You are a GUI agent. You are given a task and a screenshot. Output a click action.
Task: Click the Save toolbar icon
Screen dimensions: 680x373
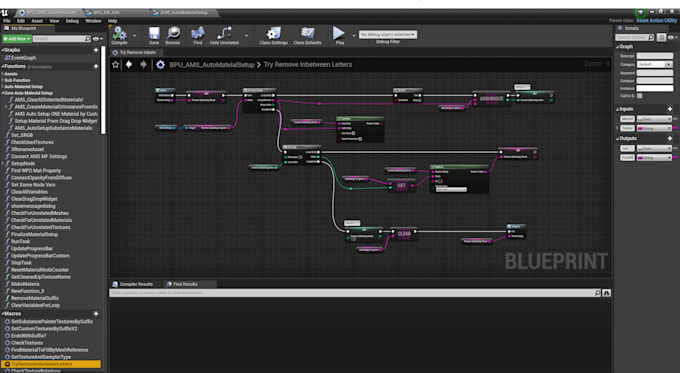click(x=154, y=34)
